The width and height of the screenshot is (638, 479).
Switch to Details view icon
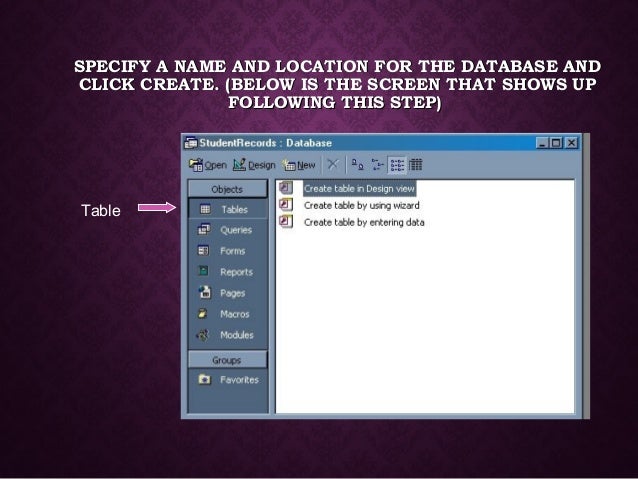point(415,164)
